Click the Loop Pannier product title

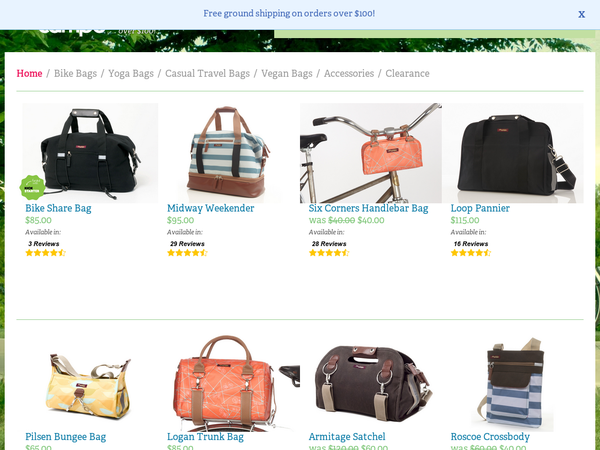(x=480, y=208)
